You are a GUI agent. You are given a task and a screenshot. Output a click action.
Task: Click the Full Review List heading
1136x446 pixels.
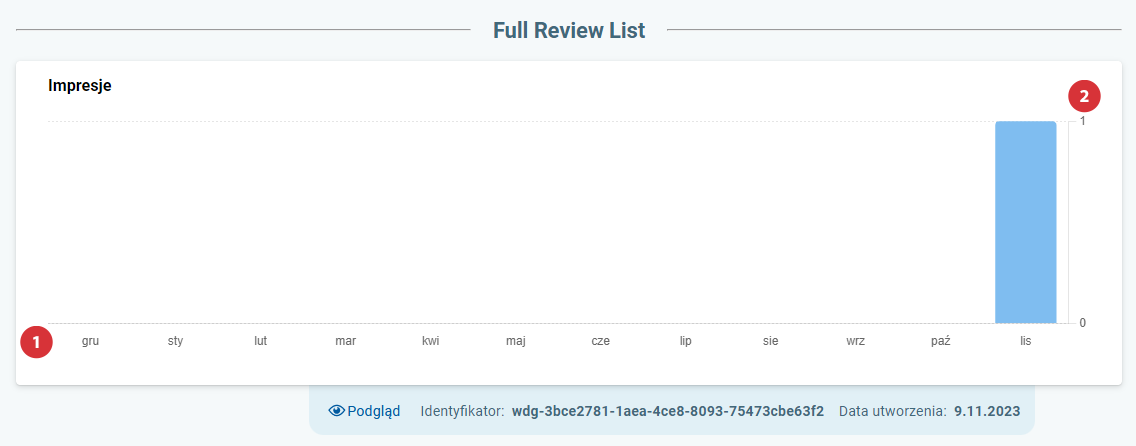[569, 30]
